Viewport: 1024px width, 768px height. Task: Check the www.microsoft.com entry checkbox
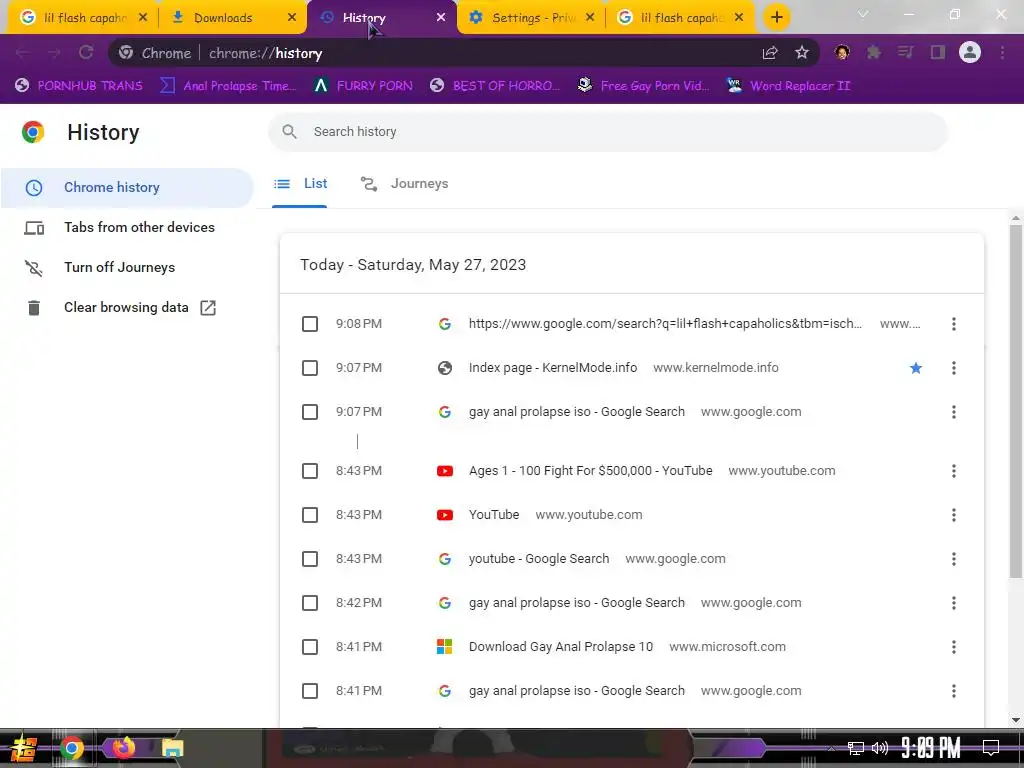pyautogui.click(x=310, y=647)
